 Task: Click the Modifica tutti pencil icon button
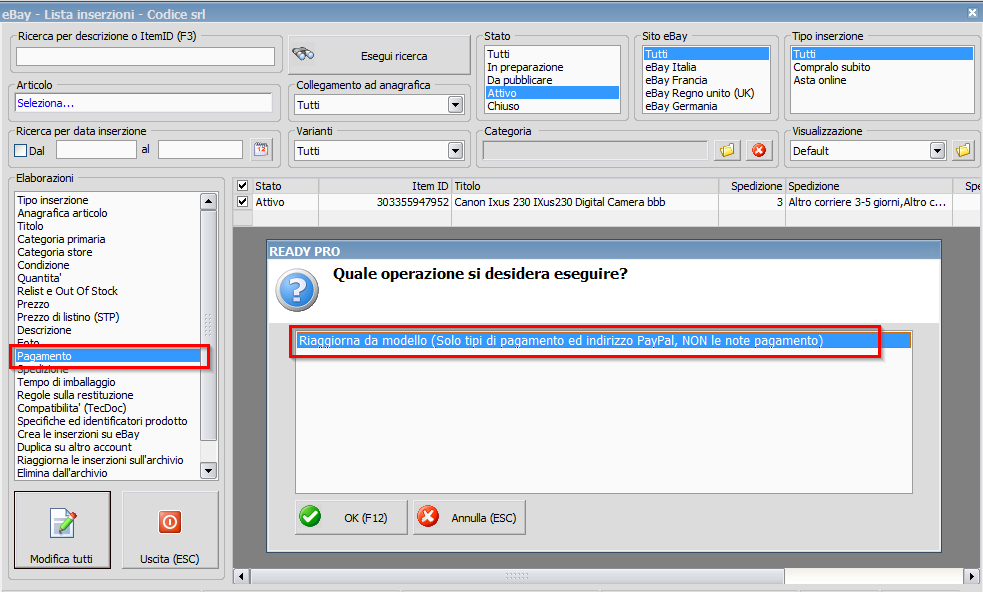(63, 530)
